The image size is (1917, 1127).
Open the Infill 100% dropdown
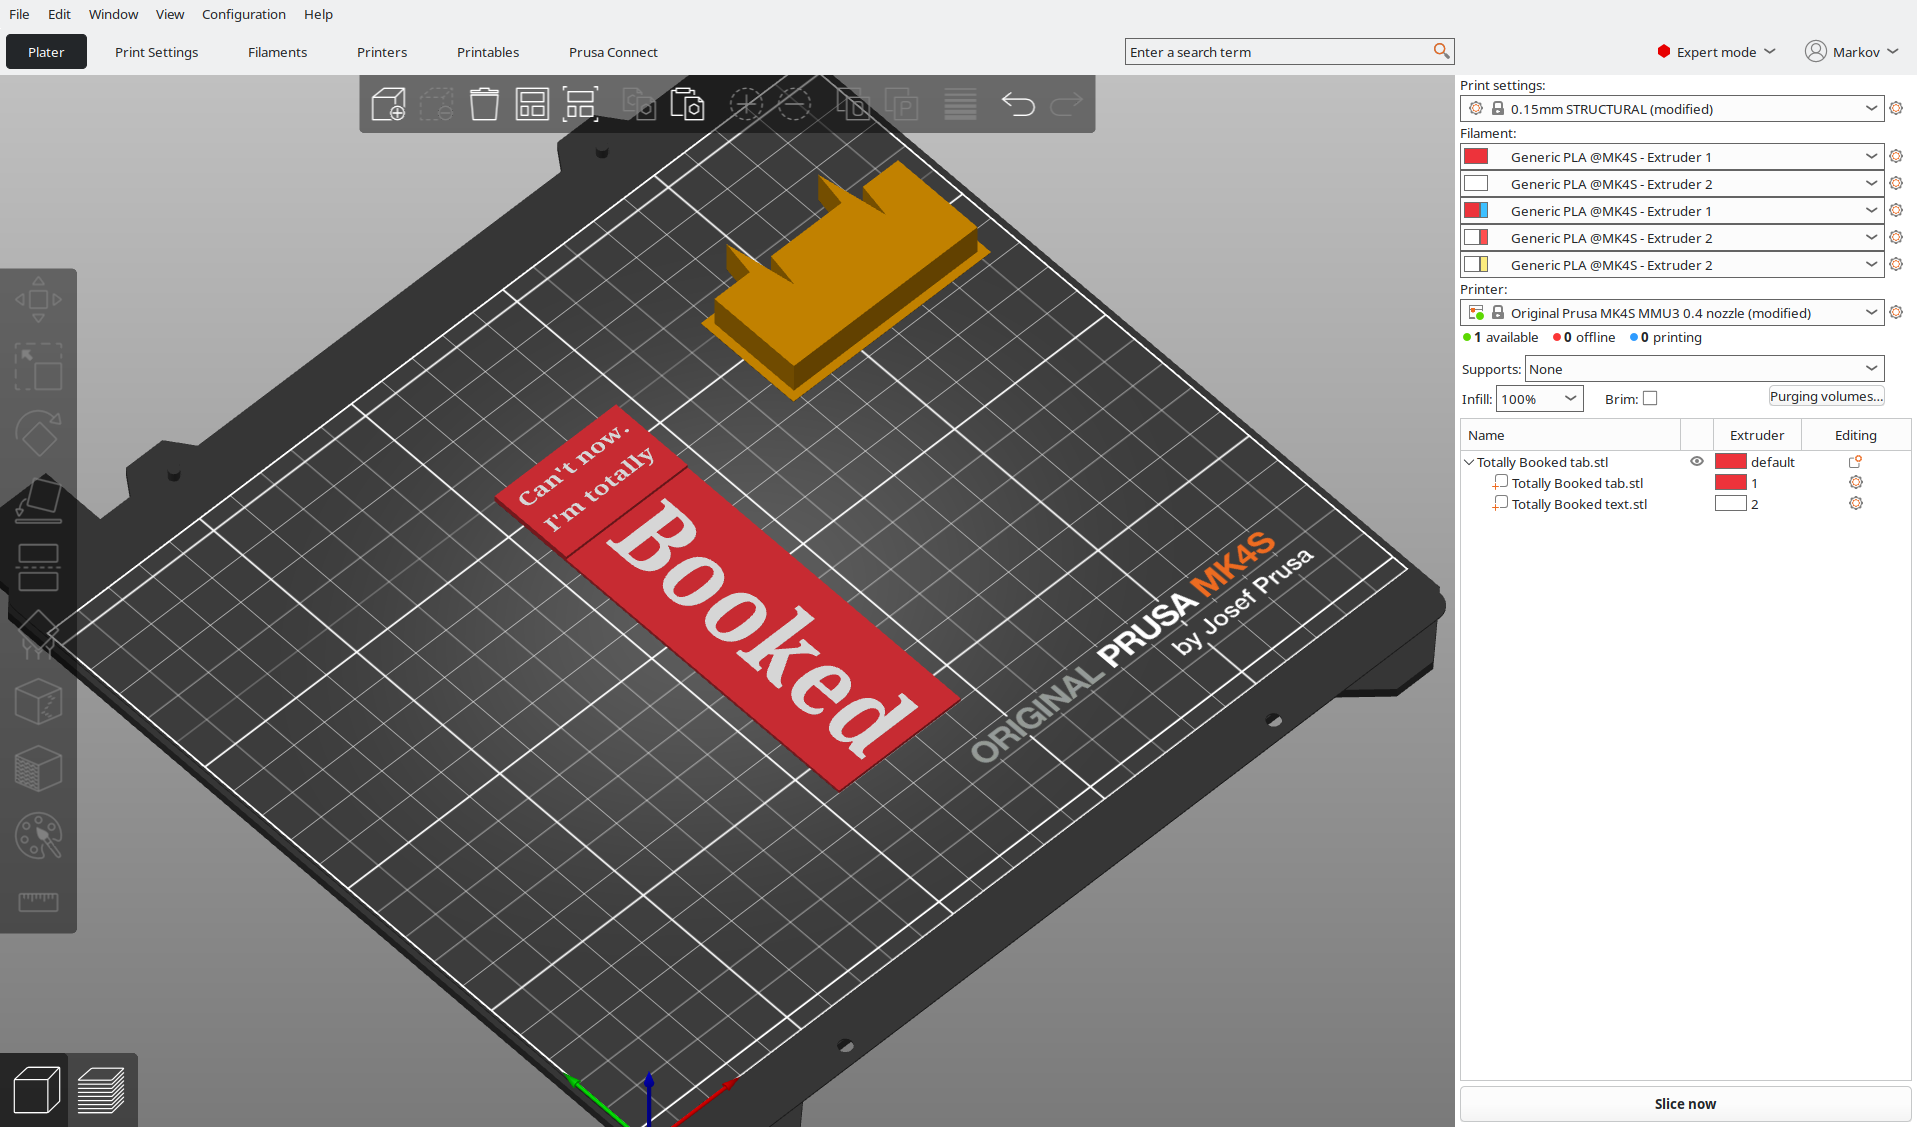pyautogui.click(x=1539, y=399)
